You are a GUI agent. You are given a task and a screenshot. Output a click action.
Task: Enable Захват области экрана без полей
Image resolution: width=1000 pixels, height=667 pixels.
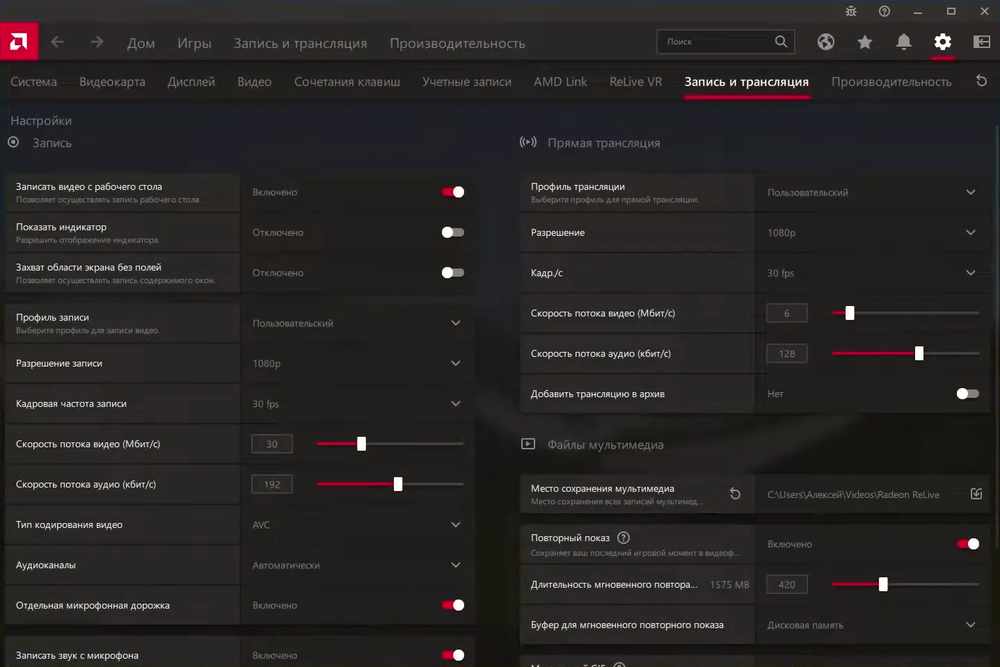(453, 272)
